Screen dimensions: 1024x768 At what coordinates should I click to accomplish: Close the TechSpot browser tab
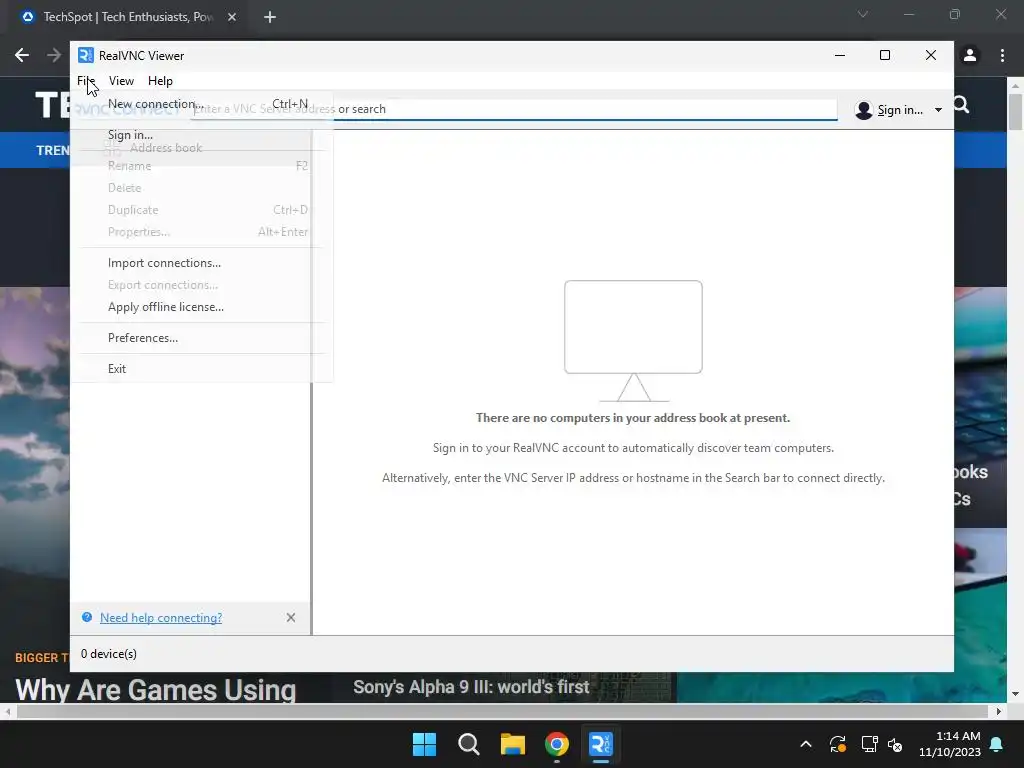[232, 17]
